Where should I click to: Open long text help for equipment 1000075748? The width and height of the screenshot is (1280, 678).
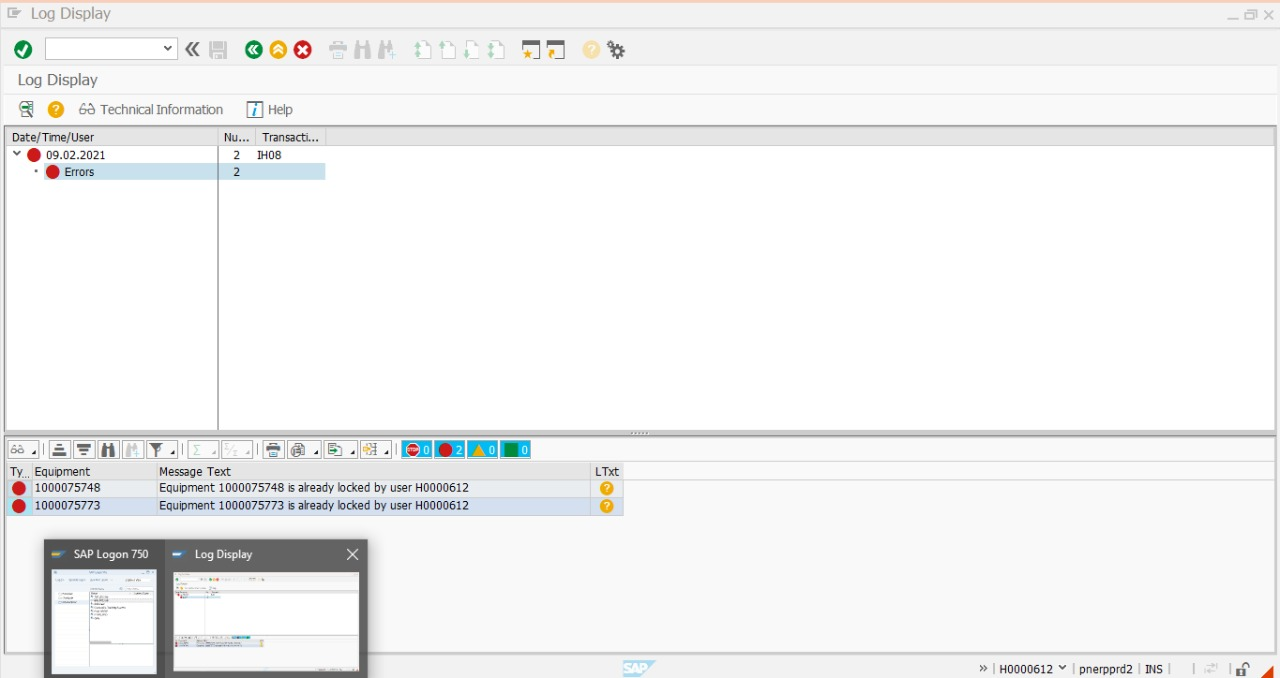[606, 488]
